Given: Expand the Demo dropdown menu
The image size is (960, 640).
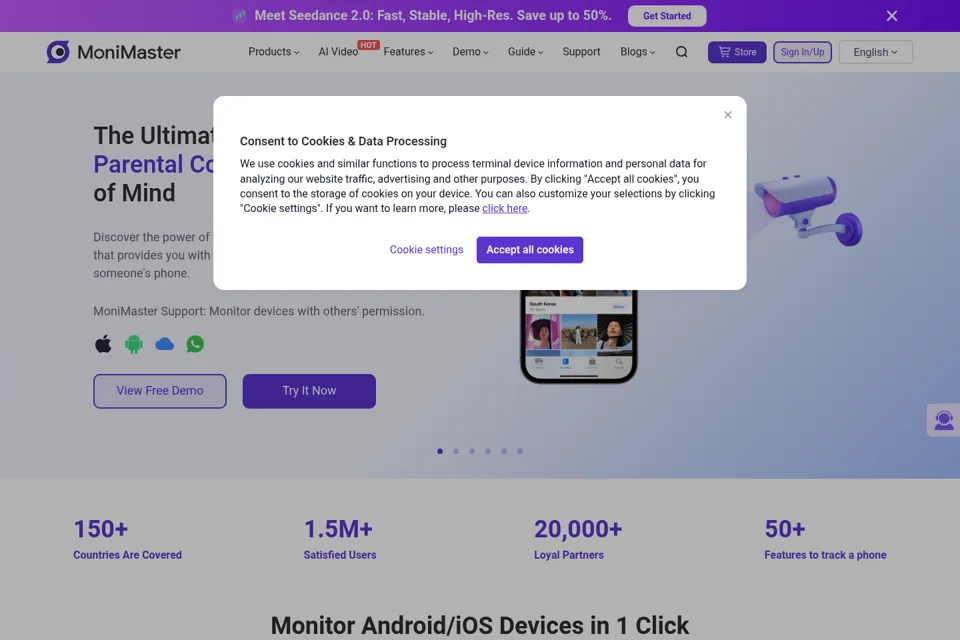Looking at the screenshot, I should [470, 52].
